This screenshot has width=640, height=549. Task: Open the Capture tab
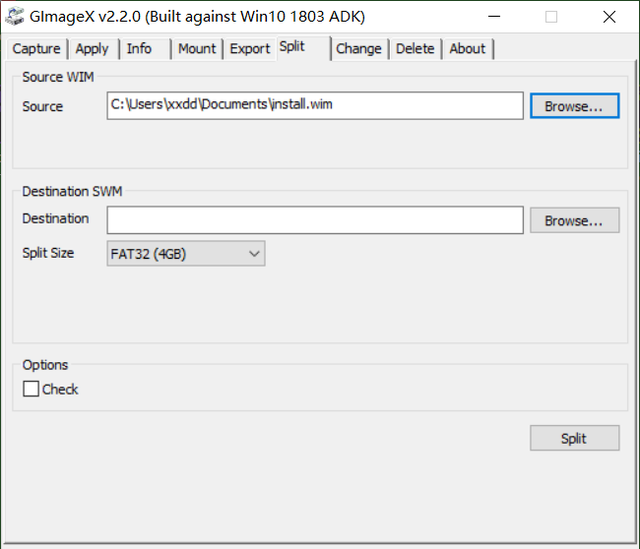pos(36,49)
